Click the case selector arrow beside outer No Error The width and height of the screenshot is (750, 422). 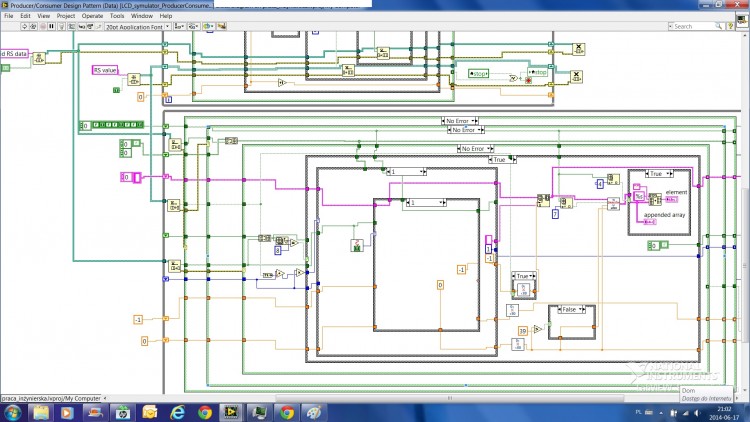[475, 121]
